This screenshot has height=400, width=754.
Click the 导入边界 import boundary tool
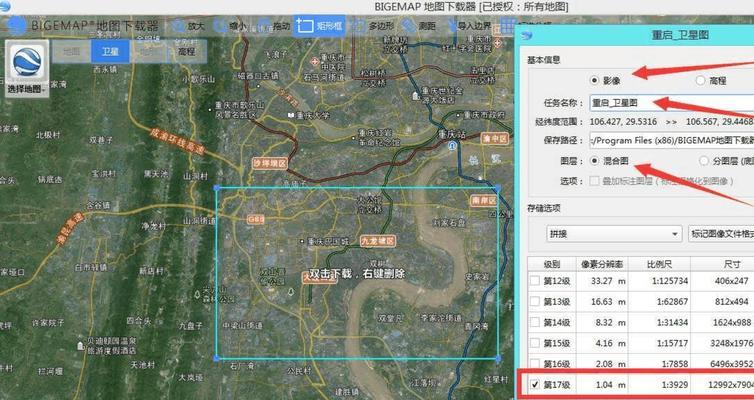(468, 26)
